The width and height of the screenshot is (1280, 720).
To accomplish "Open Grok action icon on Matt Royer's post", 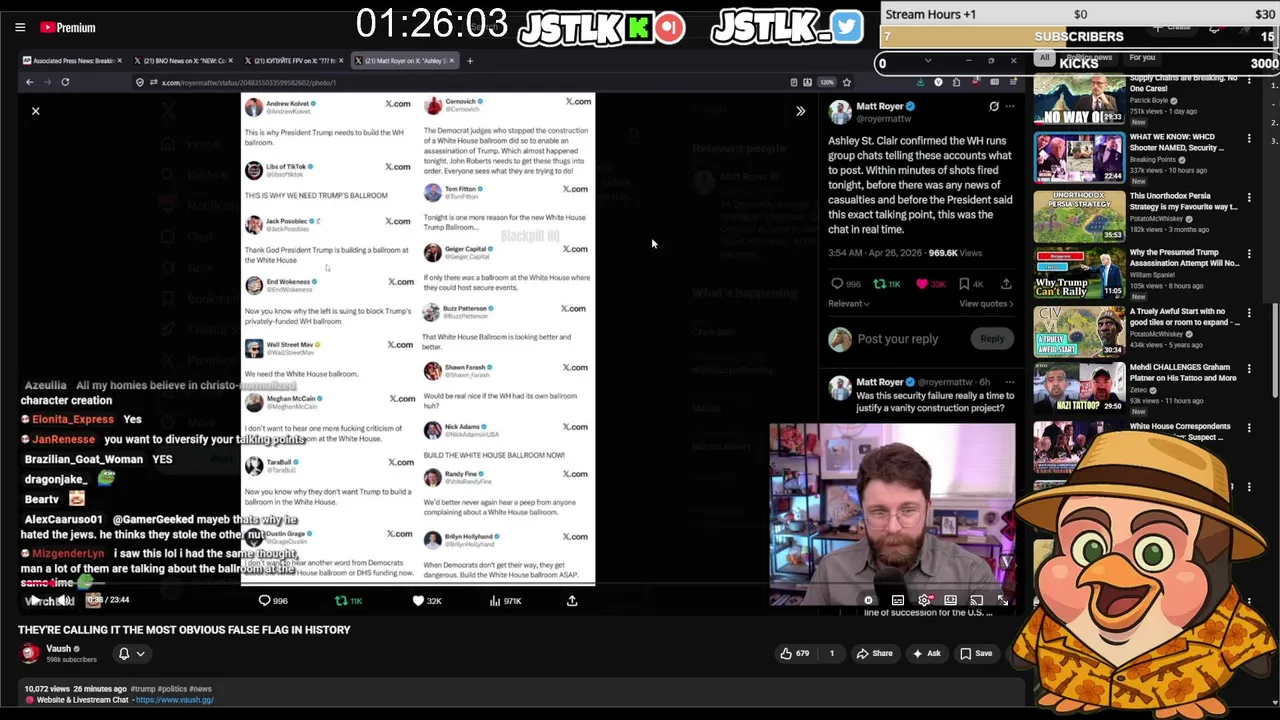I will pyautogui.click(x=994, y=106).
